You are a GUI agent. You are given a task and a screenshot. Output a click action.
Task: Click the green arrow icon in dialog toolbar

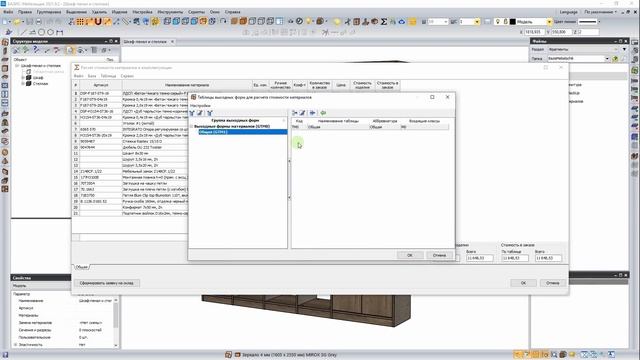323,113
